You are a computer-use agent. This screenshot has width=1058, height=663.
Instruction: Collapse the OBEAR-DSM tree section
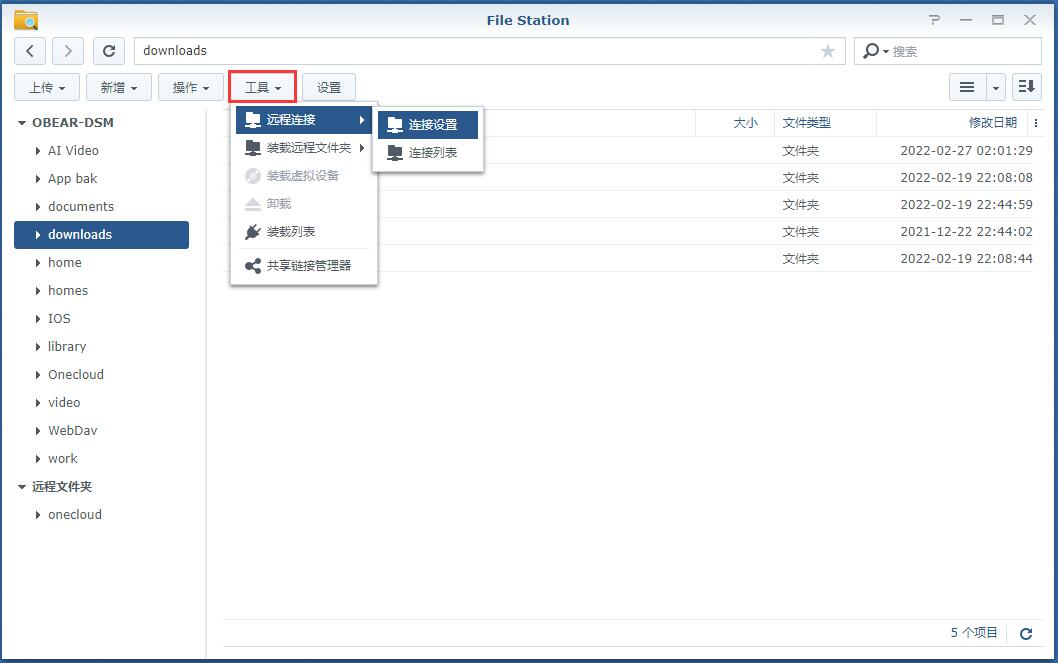coord(21,122)
